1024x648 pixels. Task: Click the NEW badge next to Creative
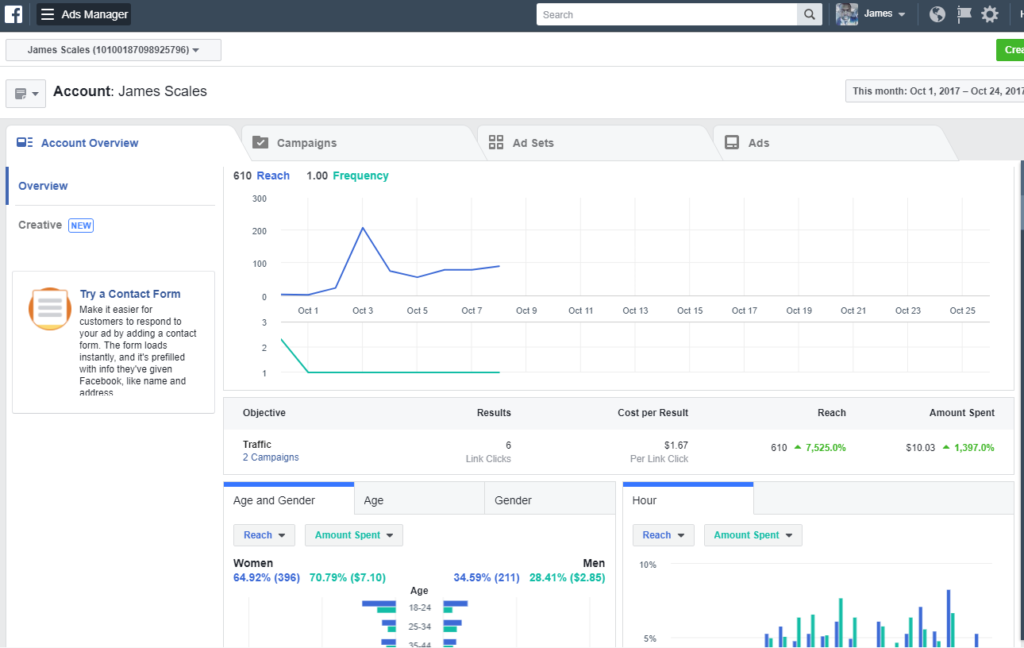click(x=81, y=225)
